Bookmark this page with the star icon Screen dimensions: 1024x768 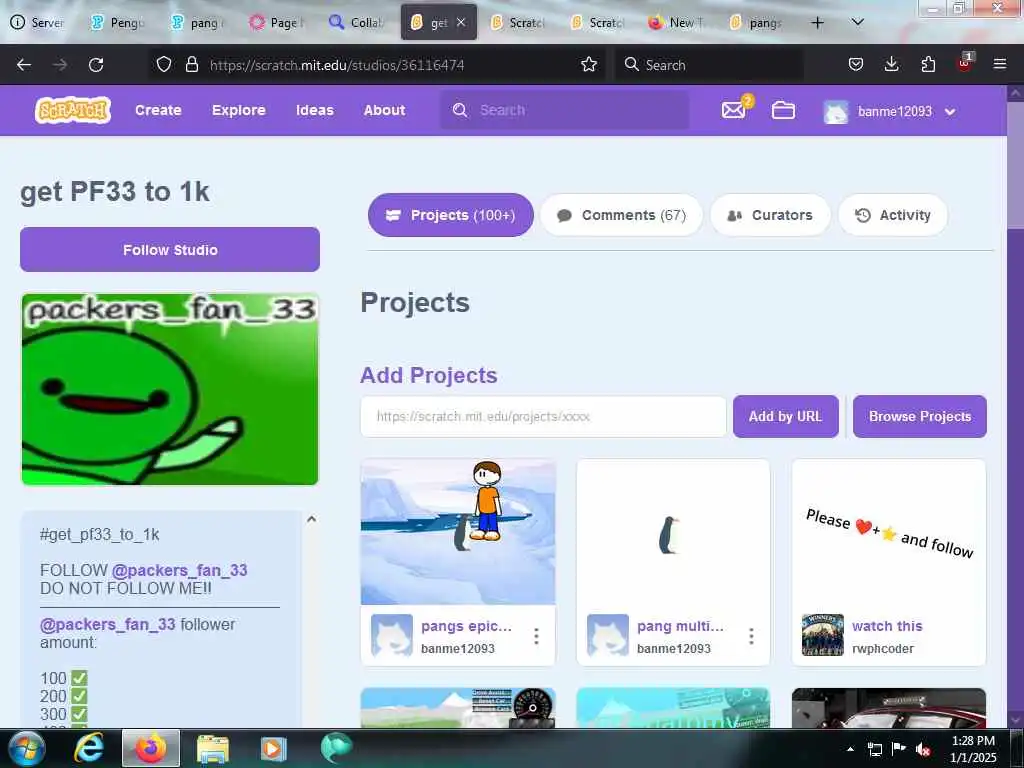[588, 64]
